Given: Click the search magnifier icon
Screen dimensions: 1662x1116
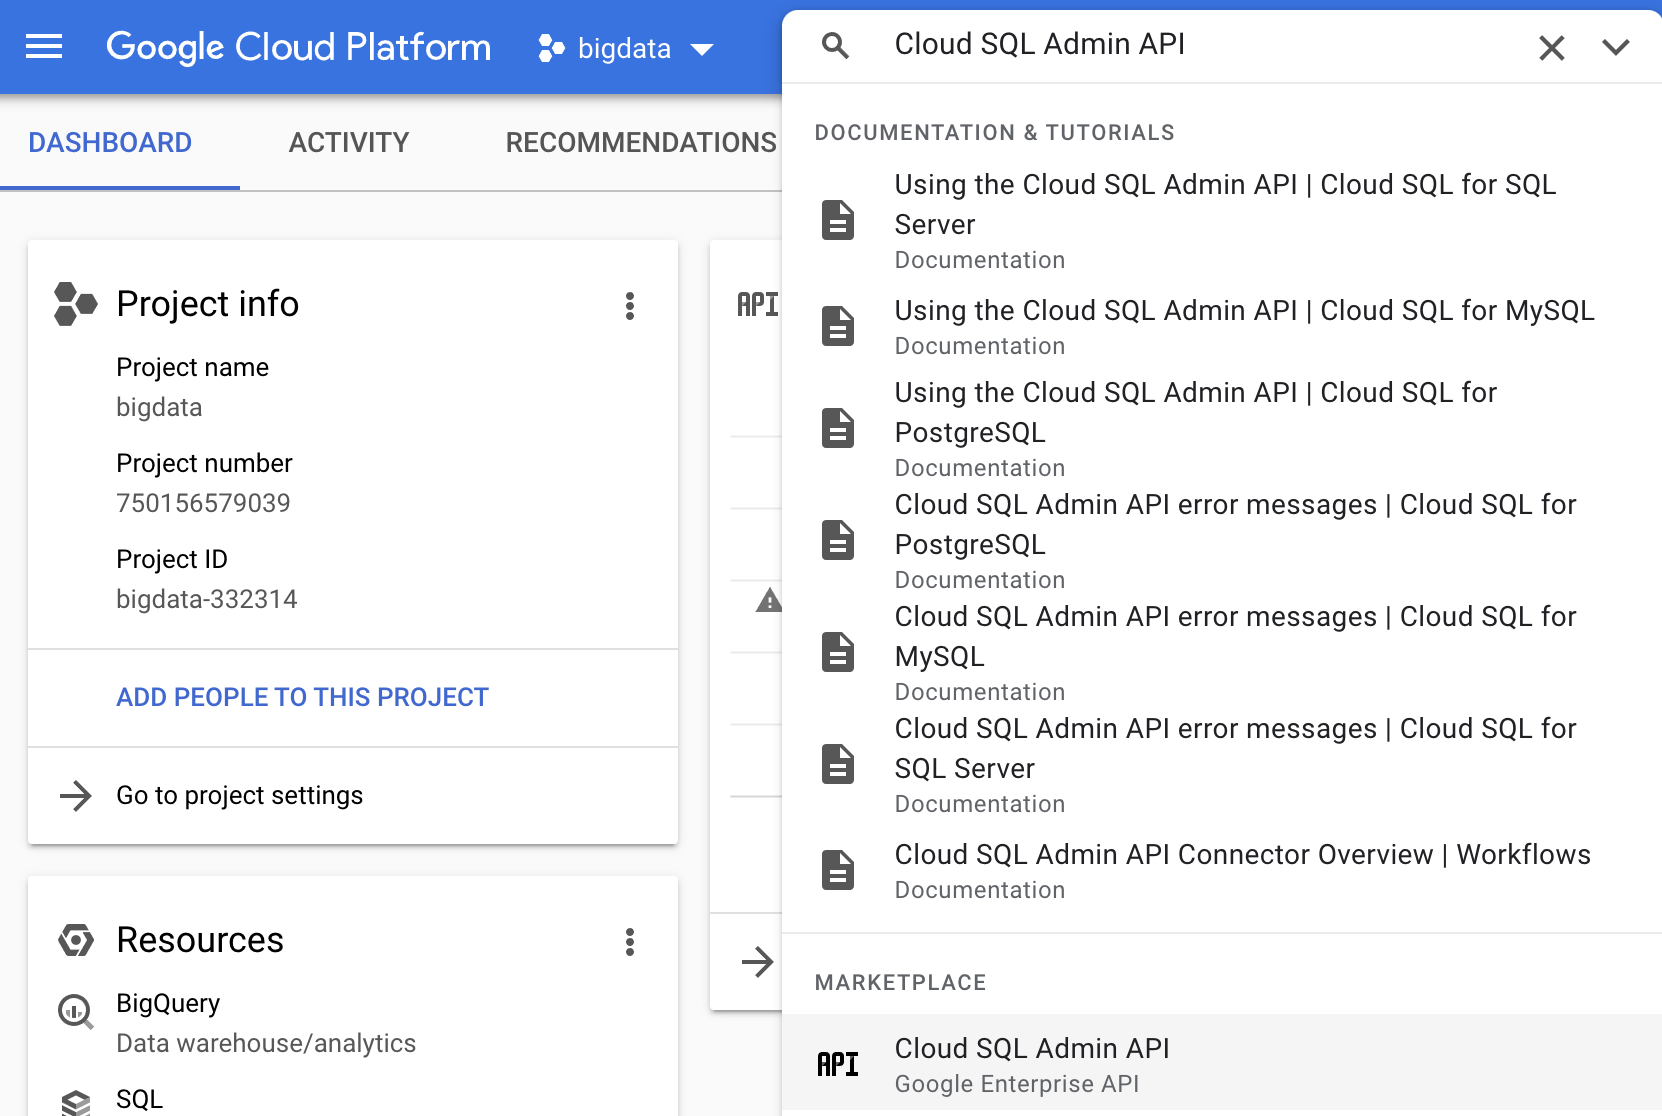Looking at the screenshot, I should click(835, 45).
